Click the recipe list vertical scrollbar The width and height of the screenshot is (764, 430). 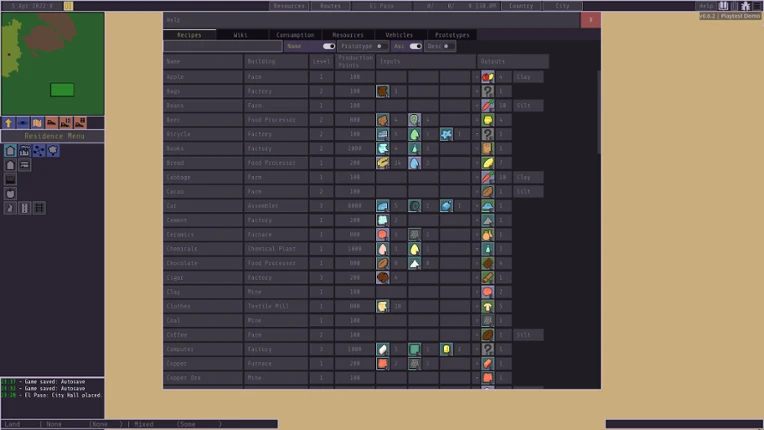click(598, 112)
